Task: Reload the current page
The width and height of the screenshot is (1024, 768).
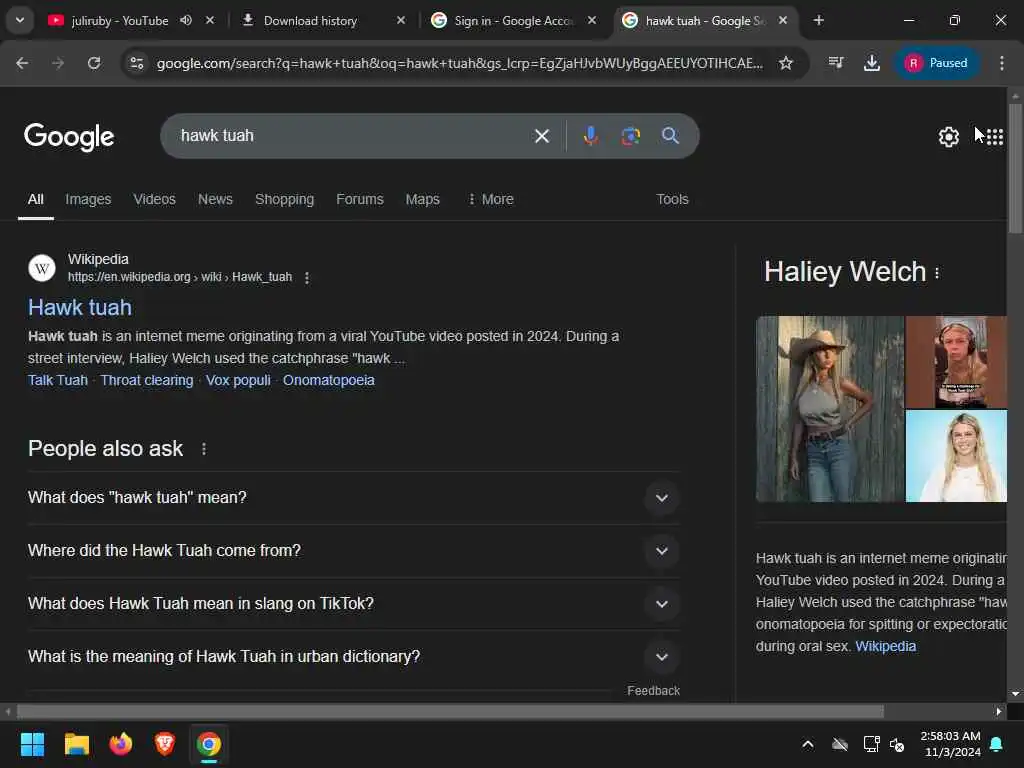Action: pos(94,63)
